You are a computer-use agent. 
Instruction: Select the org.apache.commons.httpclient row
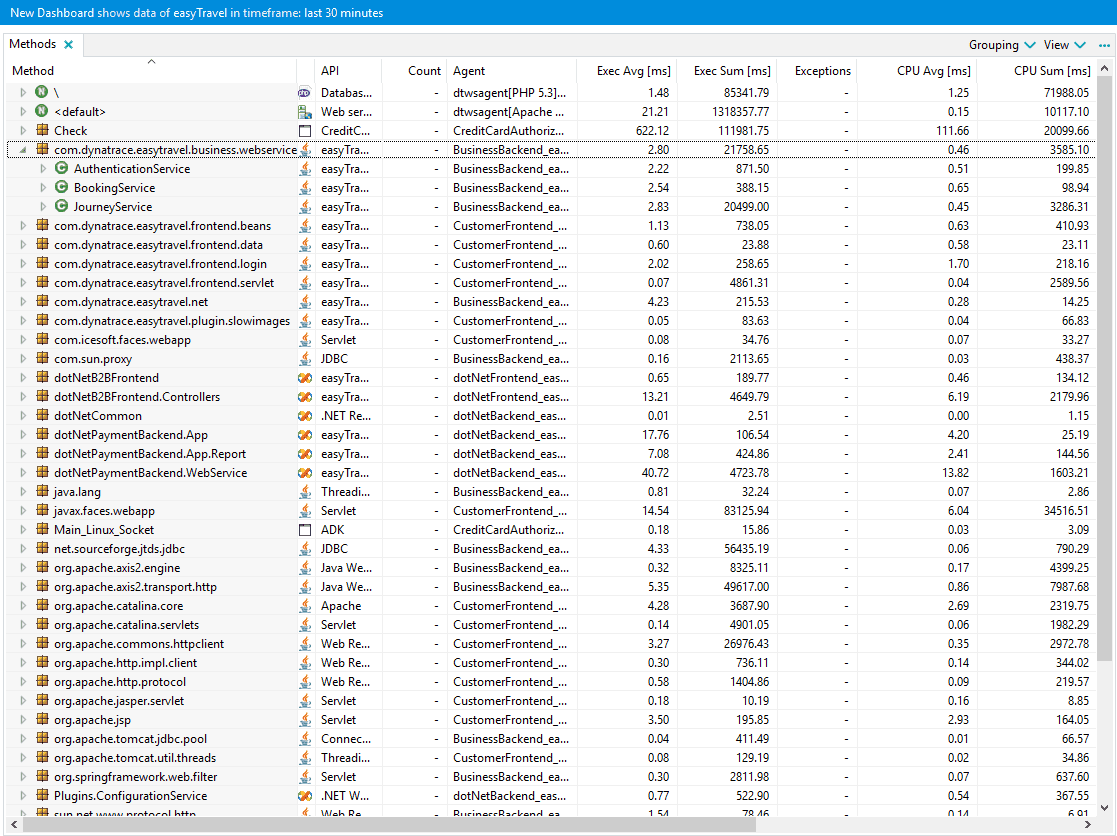tap(552, 644)
